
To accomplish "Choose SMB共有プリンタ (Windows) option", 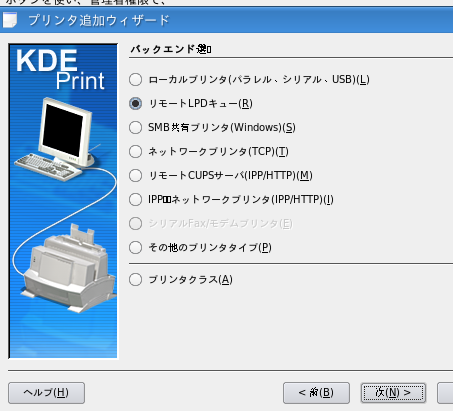I will pos(135,128).
